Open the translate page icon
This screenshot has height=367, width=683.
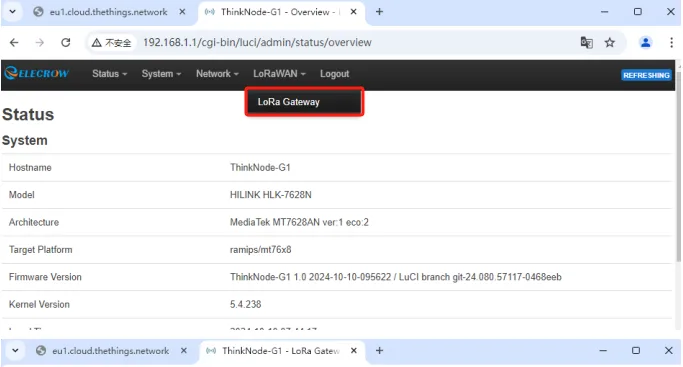point(586,43)
